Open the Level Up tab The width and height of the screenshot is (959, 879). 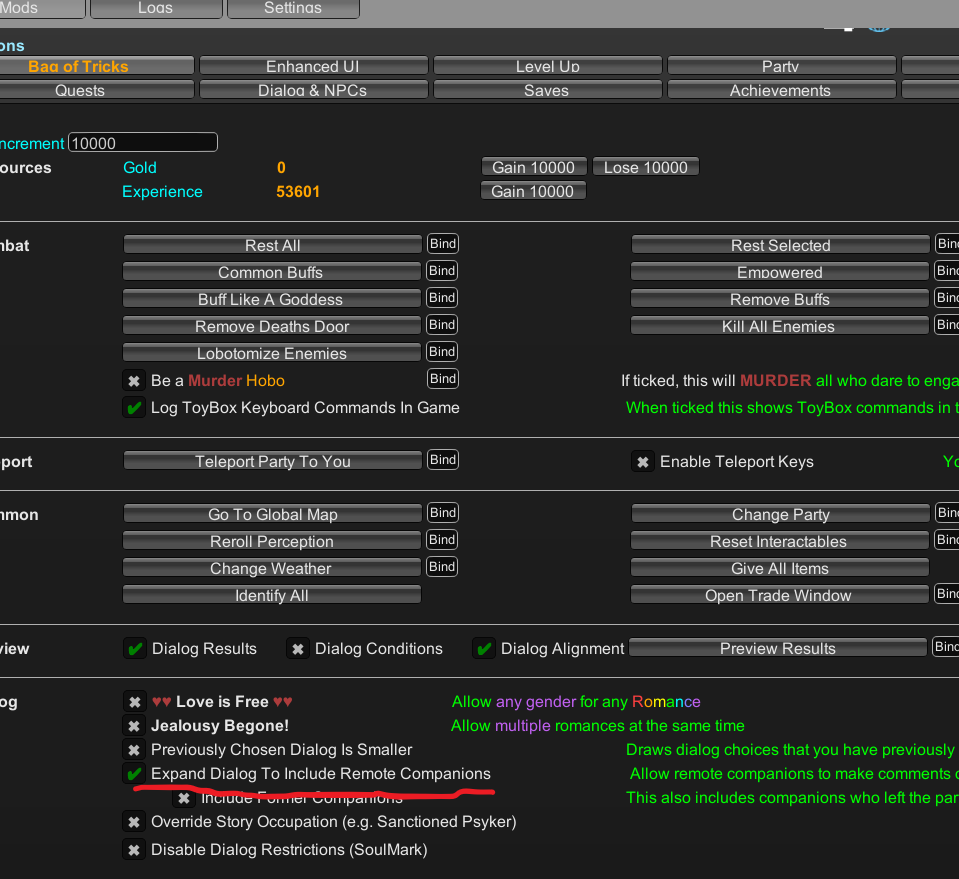(x=548, y=65)
